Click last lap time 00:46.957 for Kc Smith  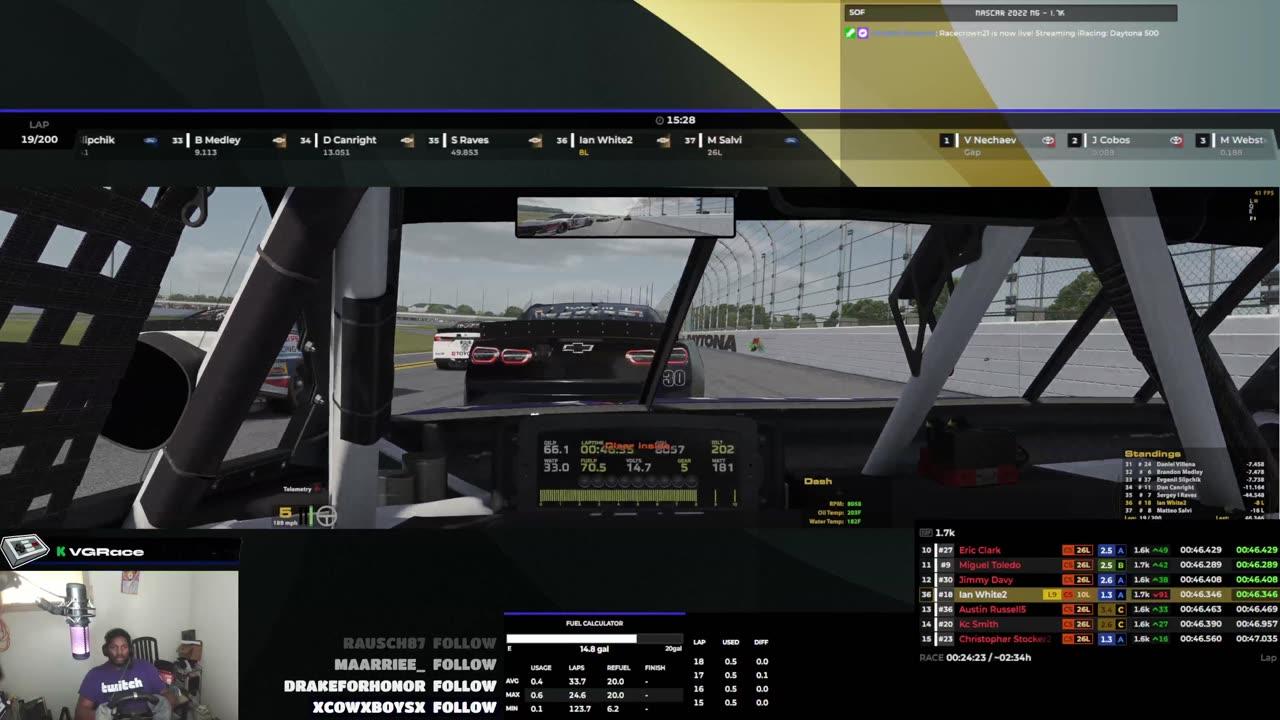click(x=1256, y=624)
